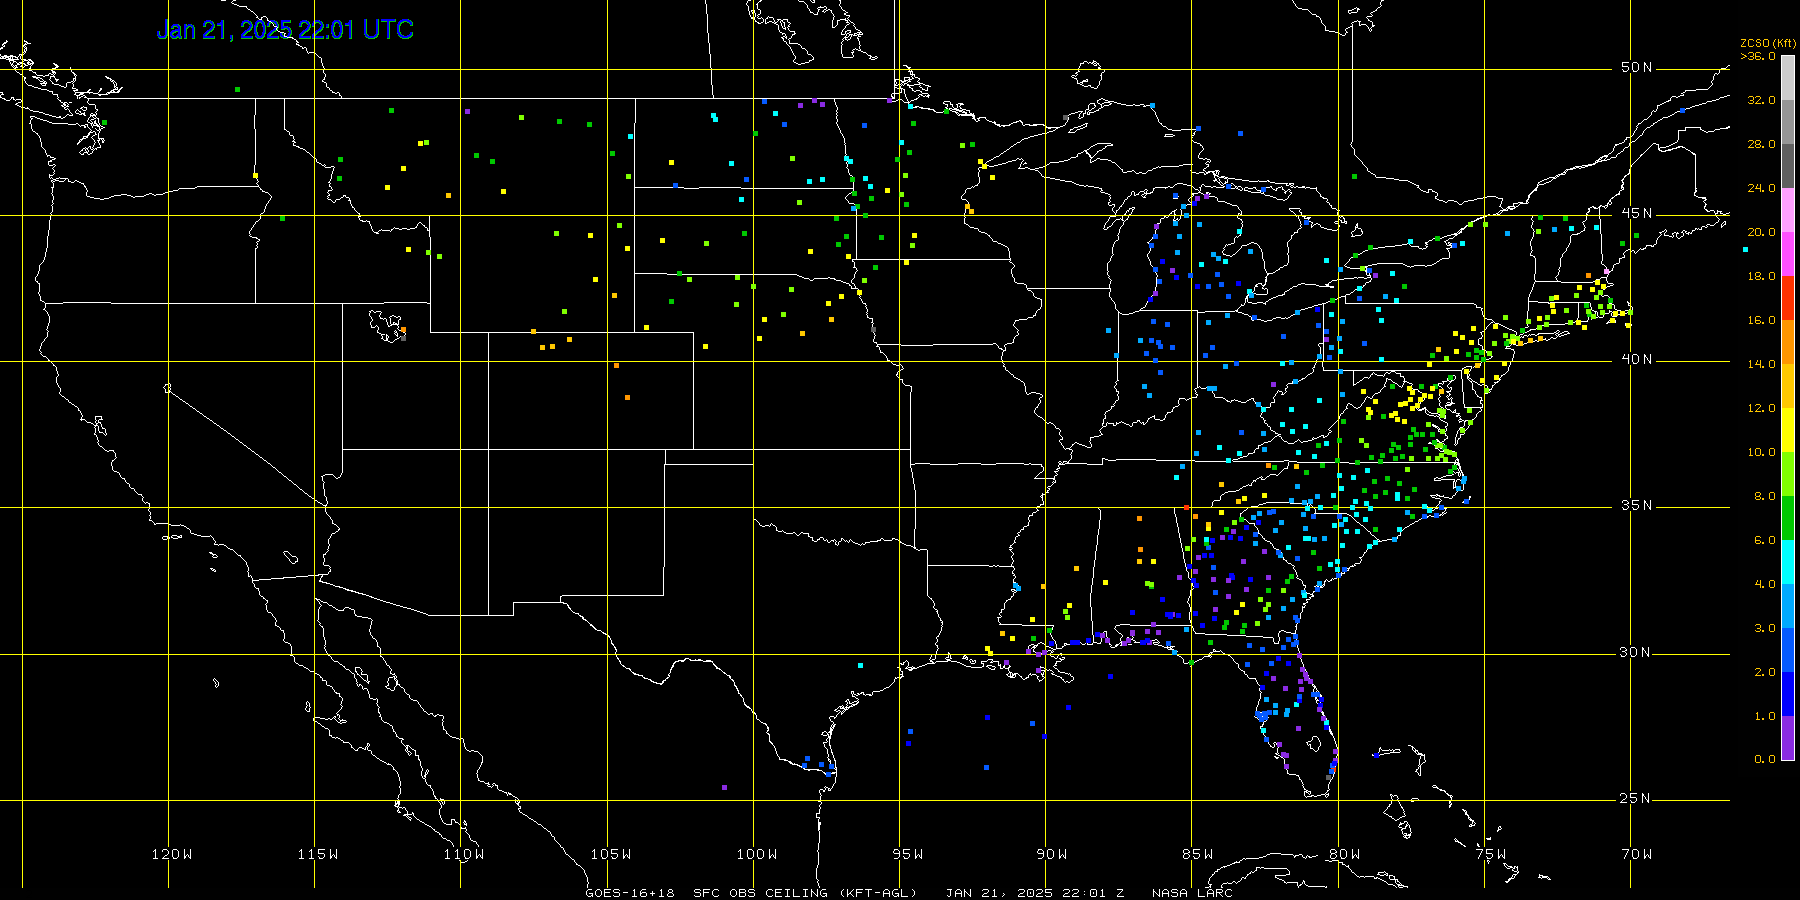Click the '24.0' legend value

click(1761, 188)
